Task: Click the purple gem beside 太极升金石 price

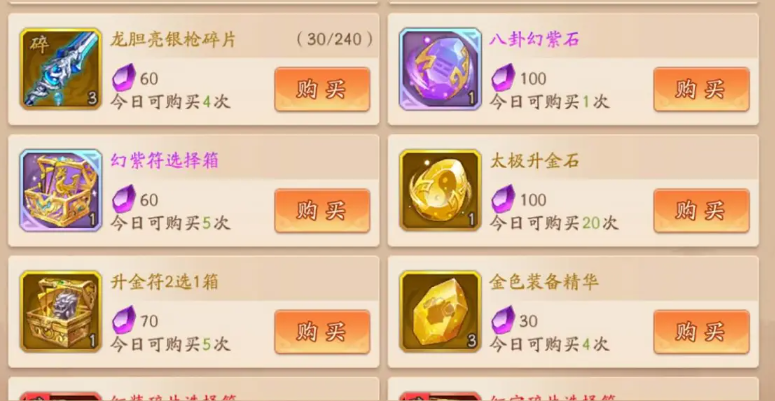Action: [503, 200]
